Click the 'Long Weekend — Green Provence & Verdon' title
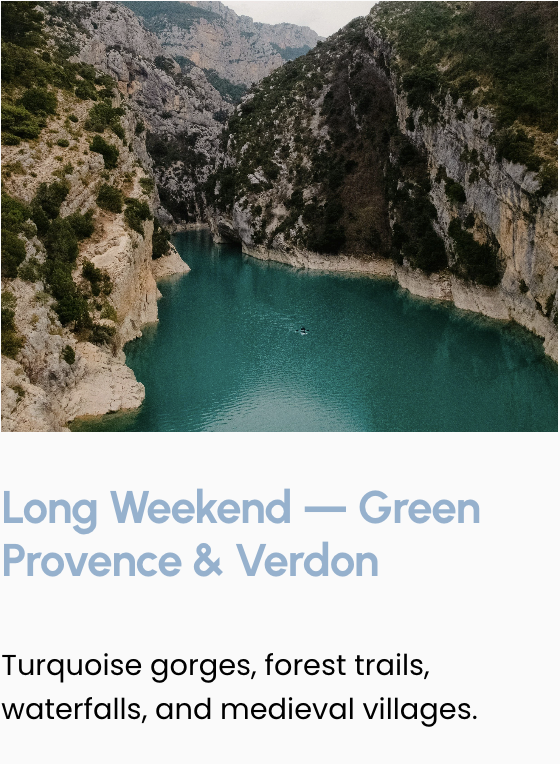This screenshot has height=764, width=560. click(x=241, y=534)
